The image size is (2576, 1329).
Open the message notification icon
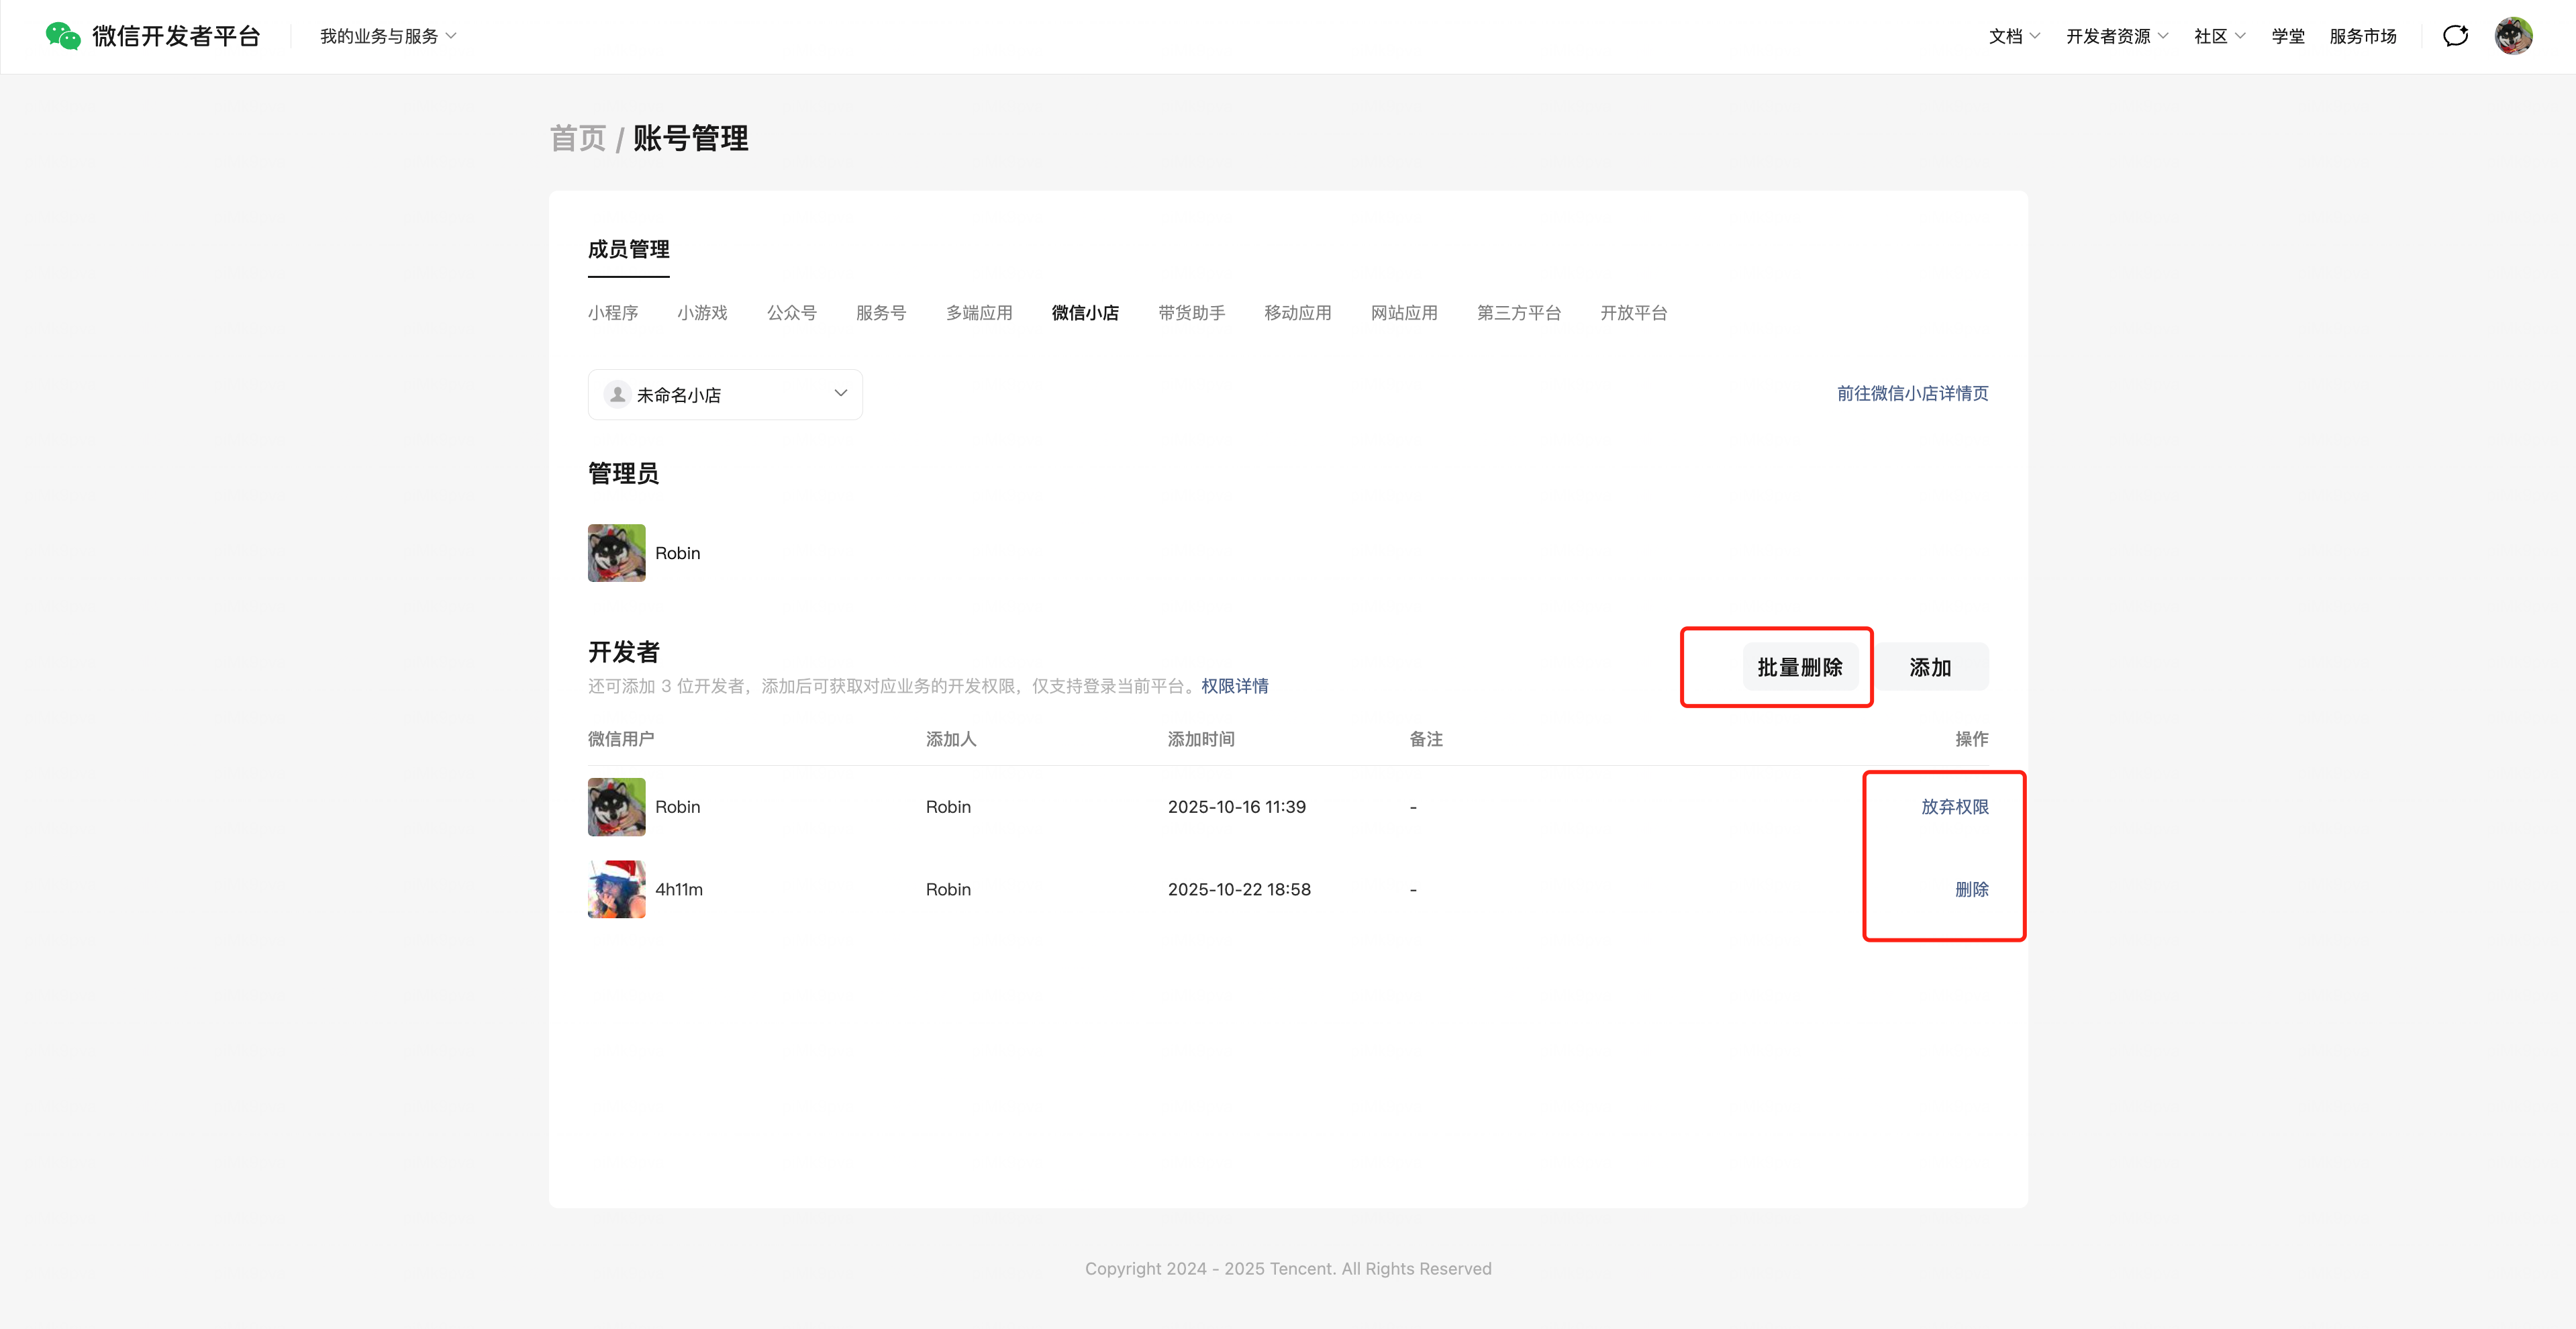[x=2455, y=36]
